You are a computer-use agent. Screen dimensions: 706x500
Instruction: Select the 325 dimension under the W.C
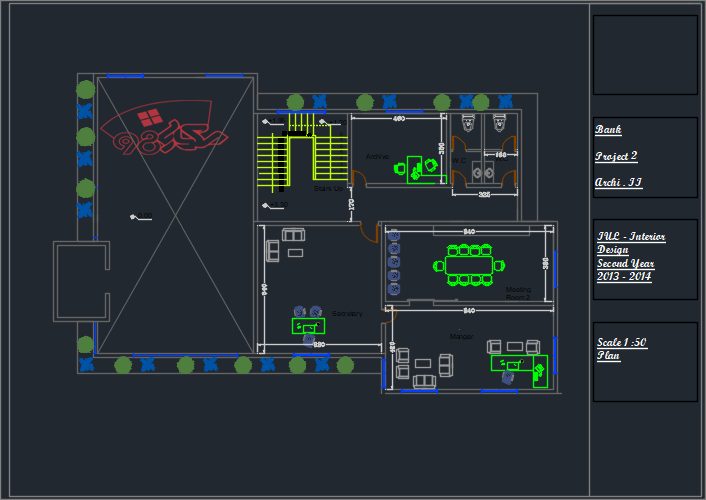point(484,195)
